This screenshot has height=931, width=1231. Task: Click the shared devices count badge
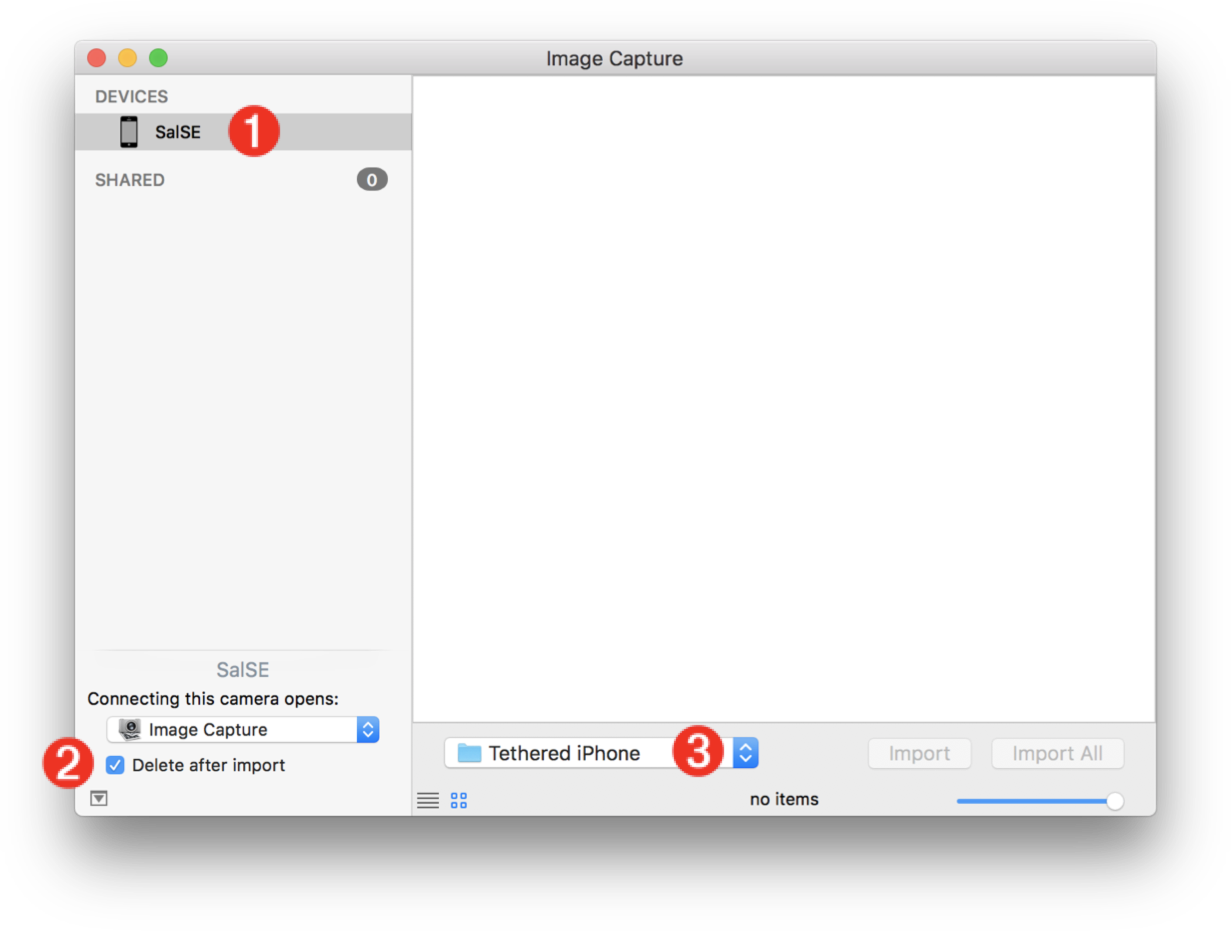click(372, 180)
